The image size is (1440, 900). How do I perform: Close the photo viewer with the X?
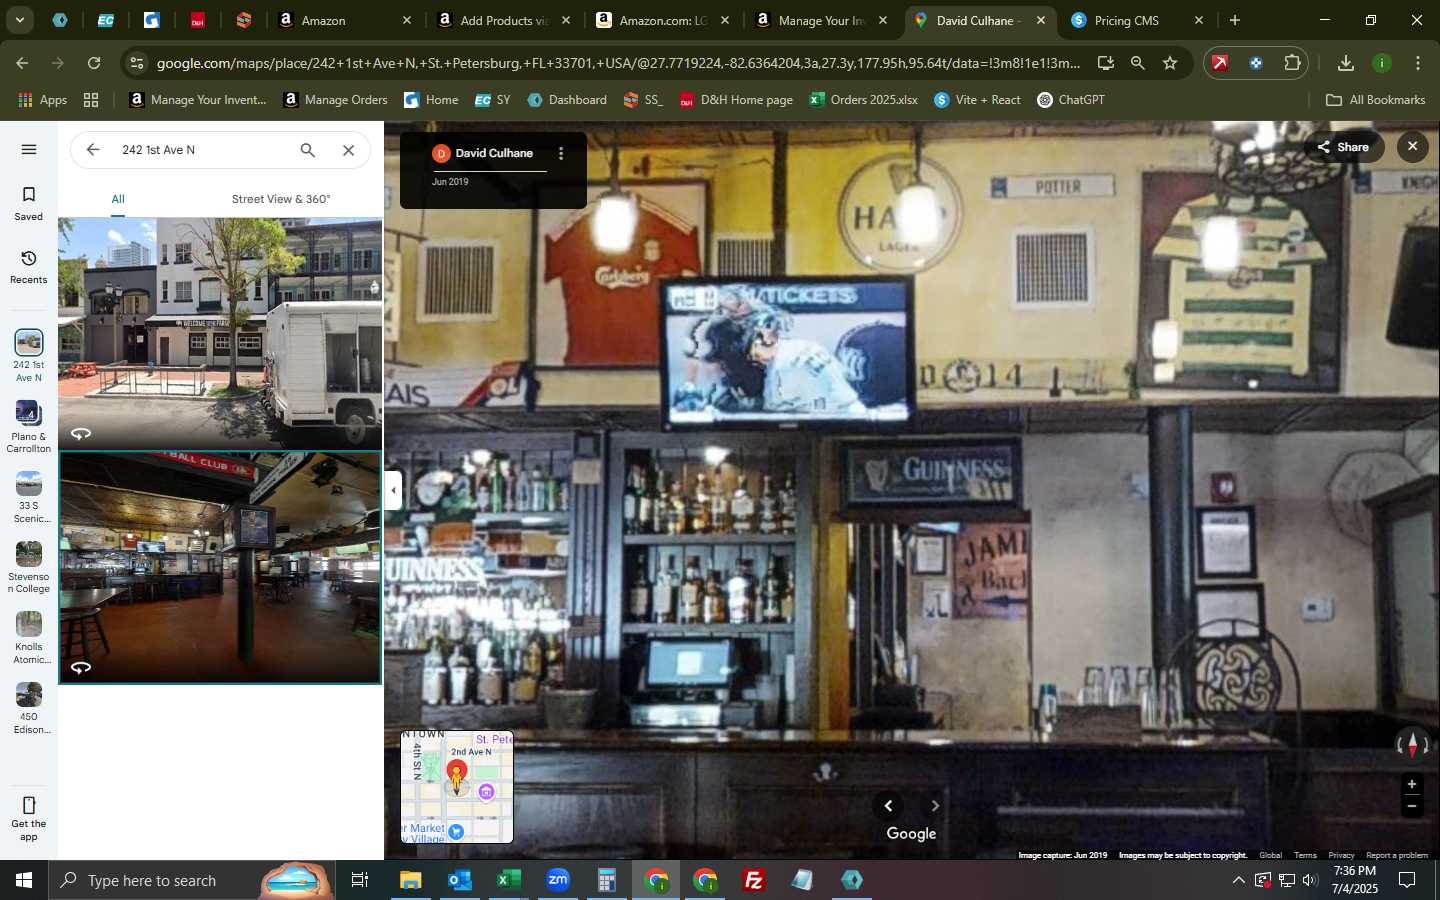click(1412, 147)
